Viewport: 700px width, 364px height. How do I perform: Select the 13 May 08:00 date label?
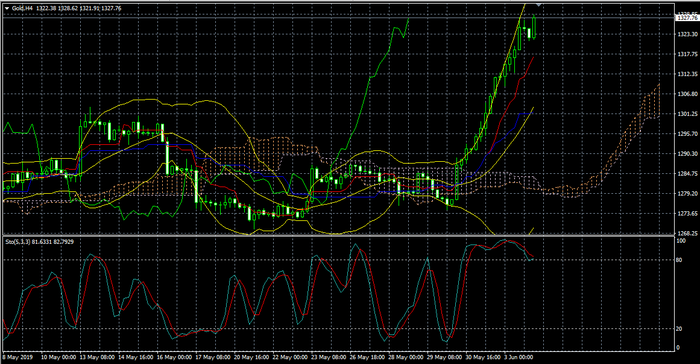(98, 357)
